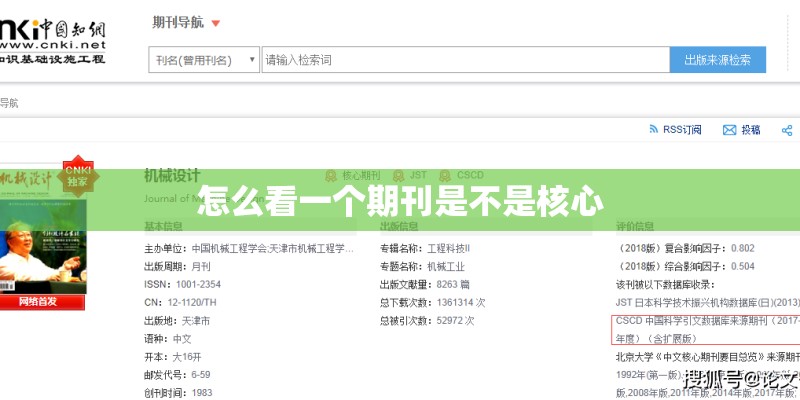Click the 语种 中文 text

pos(167,339)
